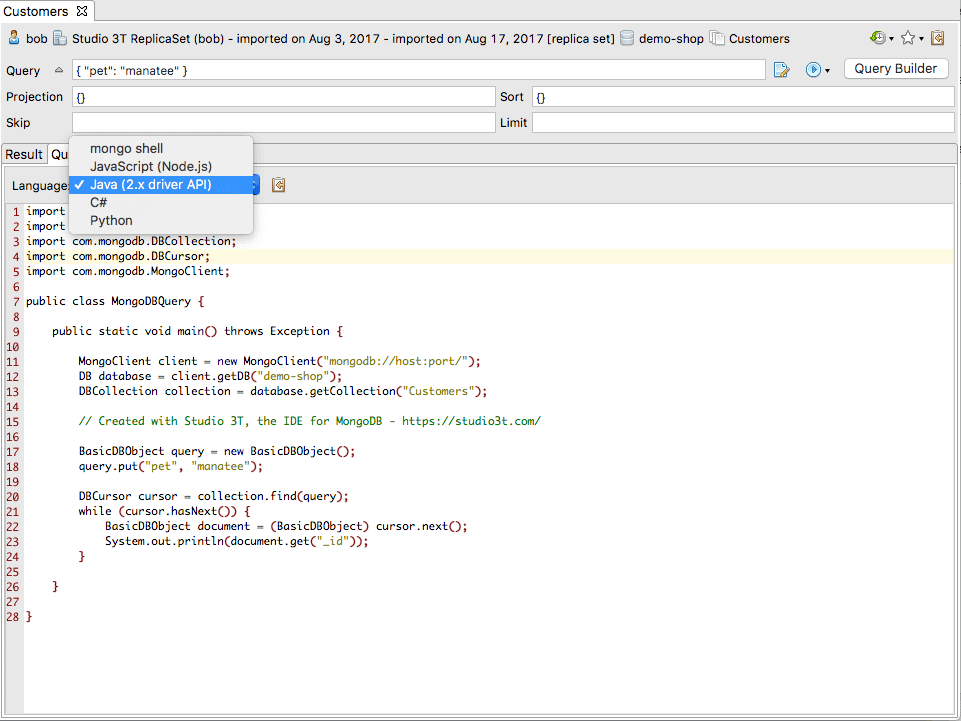
Task: Open the run query options arrow
Action: (828, 71)
